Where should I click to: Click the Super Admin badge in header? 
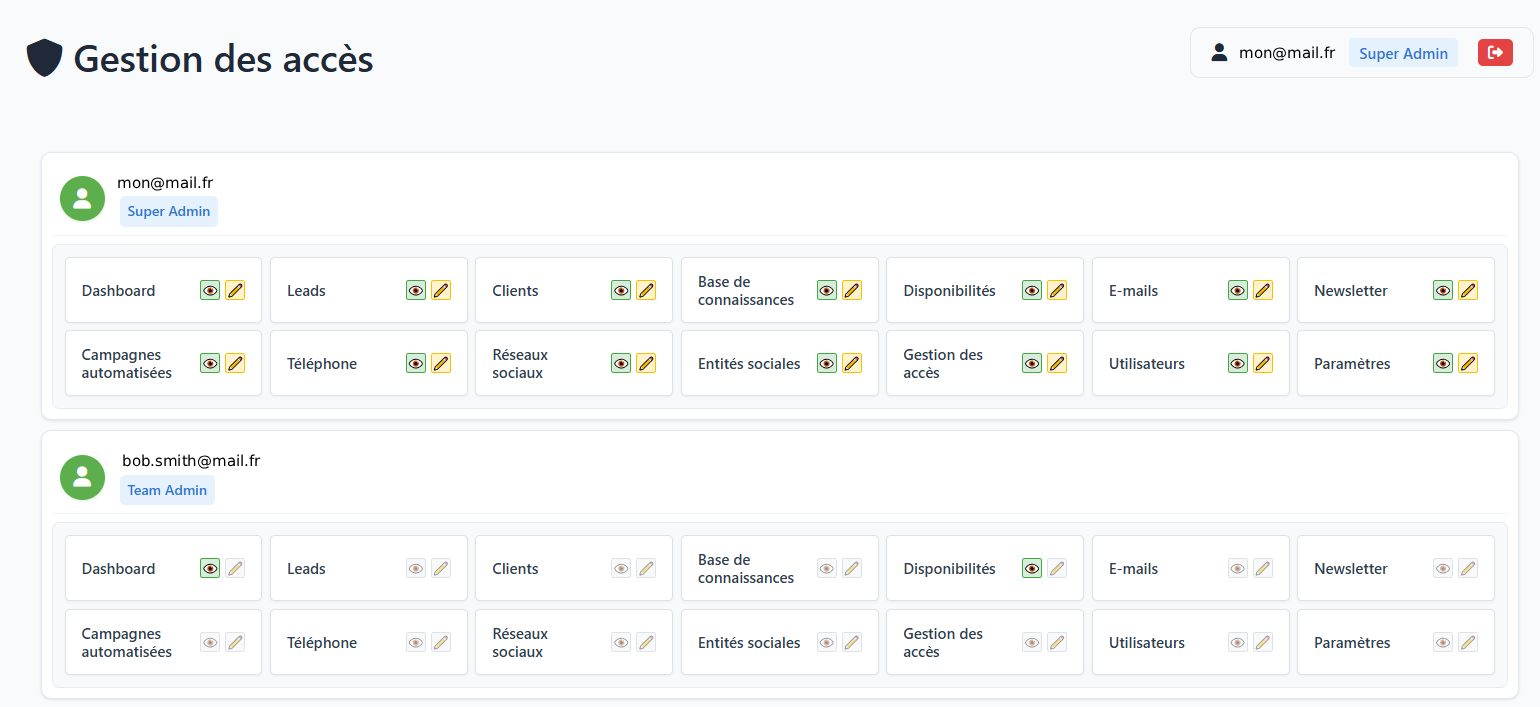[1403, 53]
